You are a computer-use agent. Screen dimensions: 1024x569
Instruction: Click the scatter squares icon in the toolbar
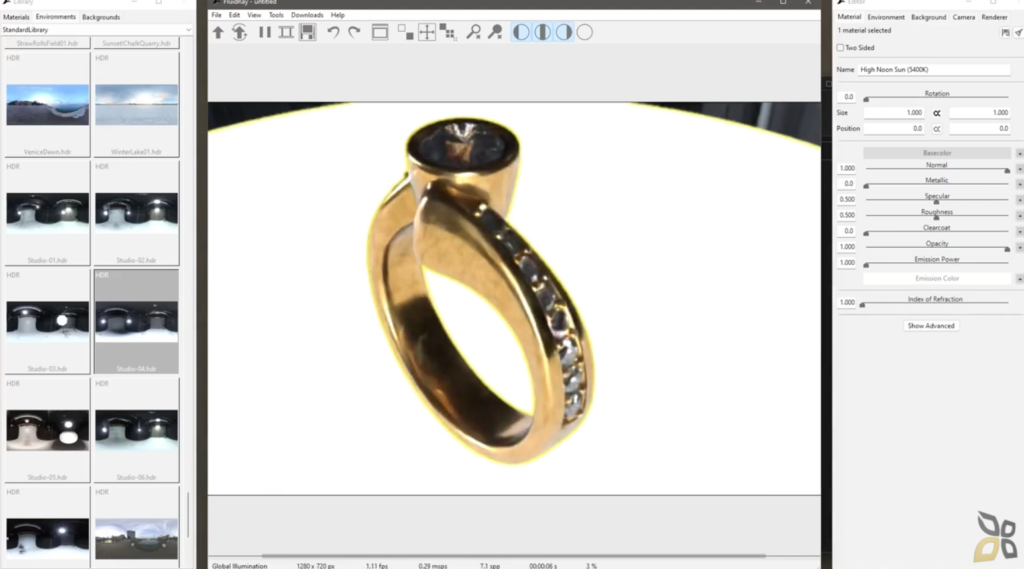[x=447, y=32]
